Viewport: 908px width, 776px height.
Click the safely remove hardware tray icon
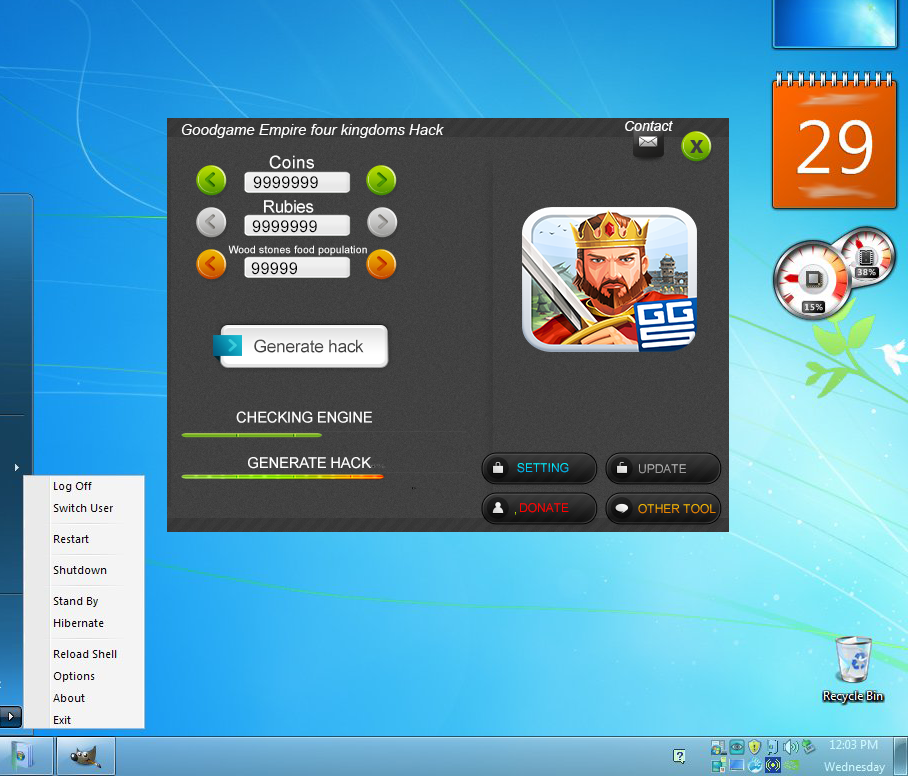pyautogui.click(x=809, y=746)
